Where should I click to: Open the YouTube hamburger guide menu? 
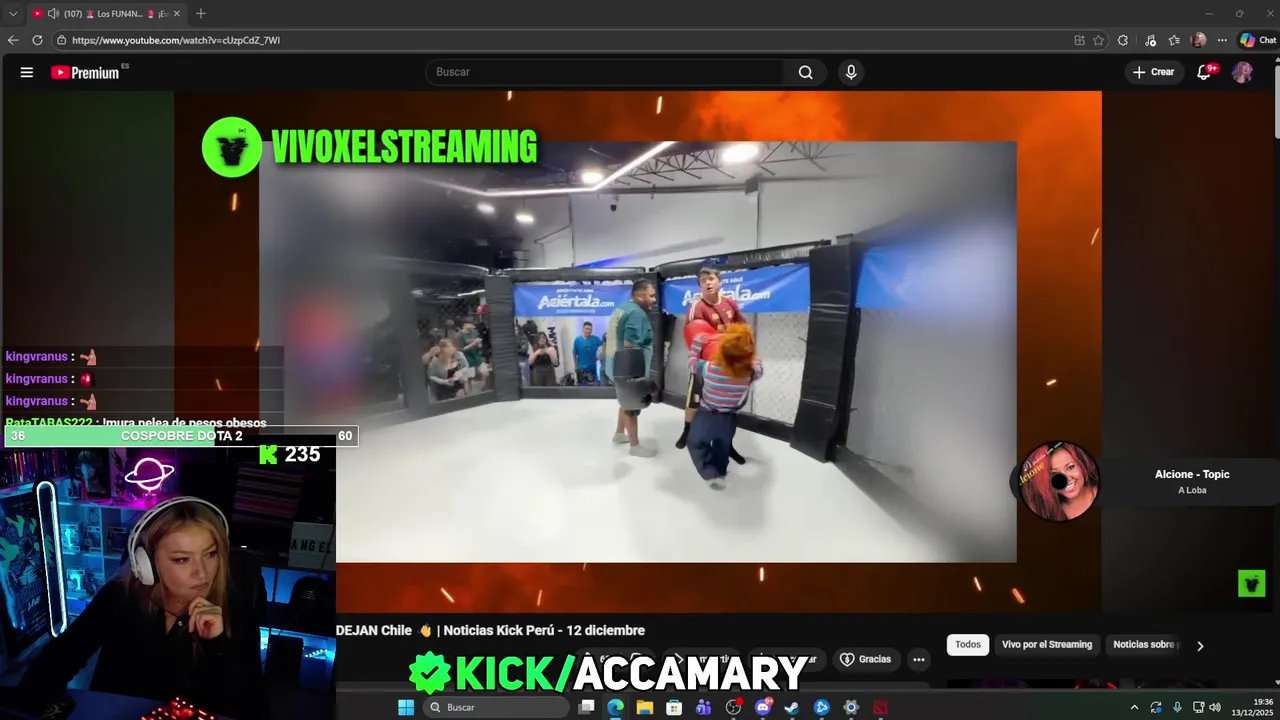click(x=27, y=72)
